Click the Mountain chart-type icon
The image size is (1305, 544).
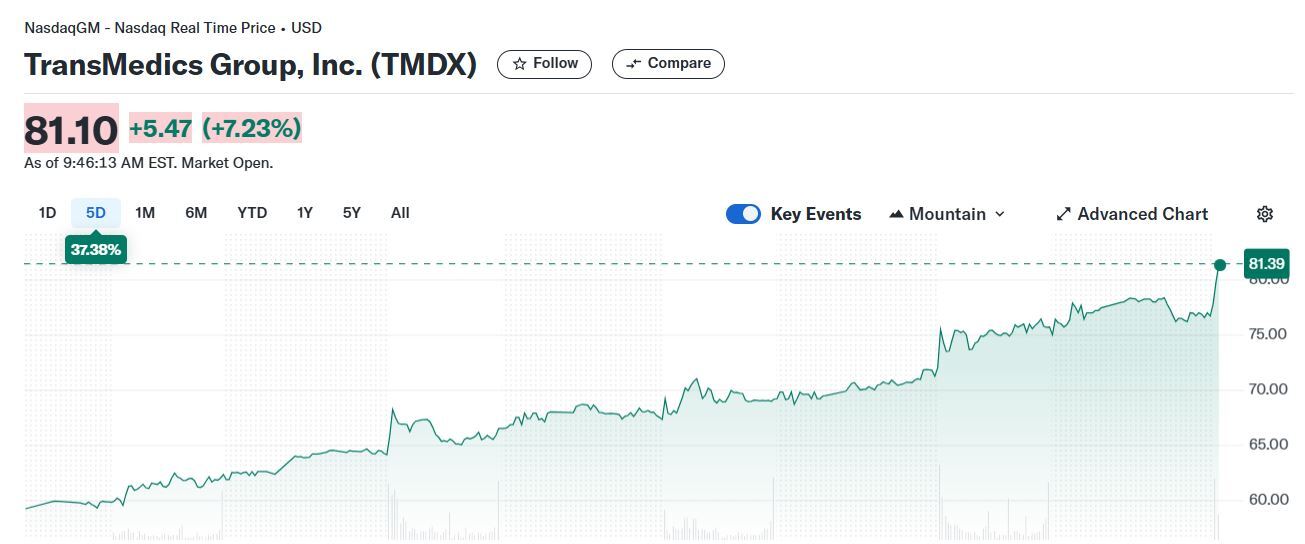click(x=896, y=214)
